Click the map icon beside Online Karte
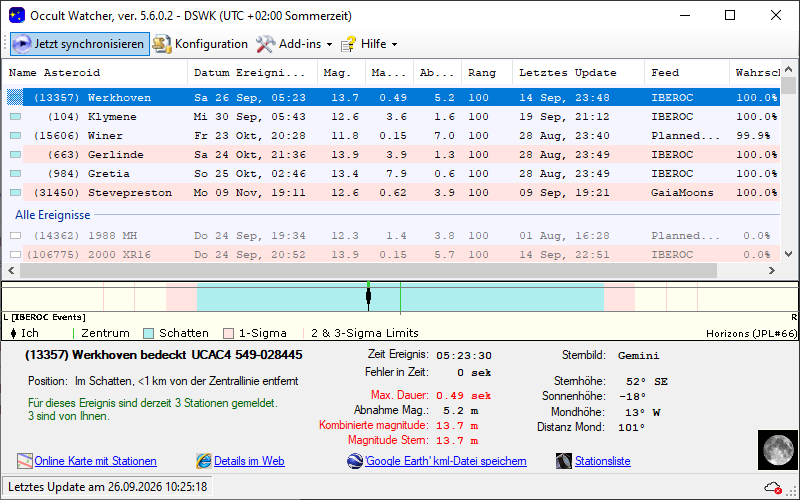Viewport: 800px width, 500px height. [x=24, y=461]
